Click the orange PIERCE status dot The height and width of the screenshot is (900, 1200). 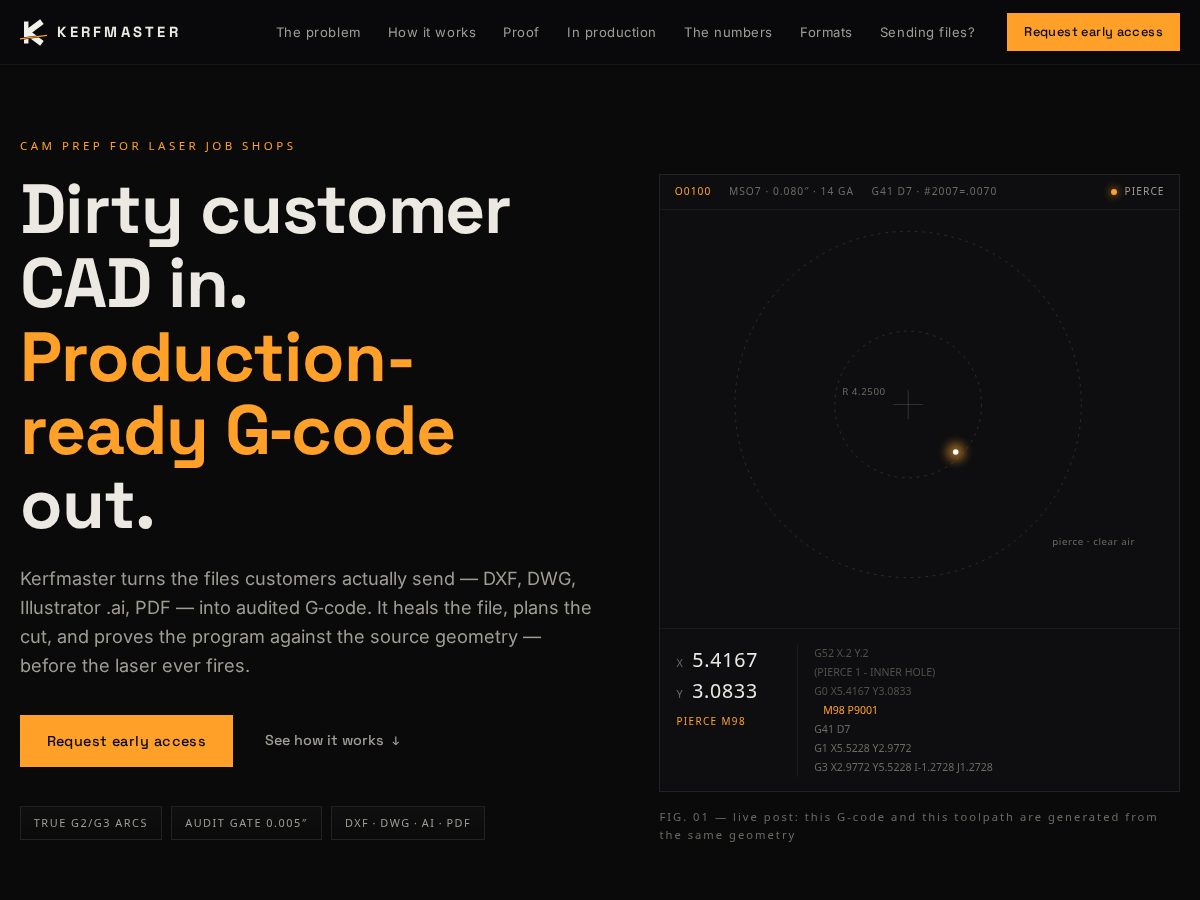pyautogui.click(x=1114, y=192)
